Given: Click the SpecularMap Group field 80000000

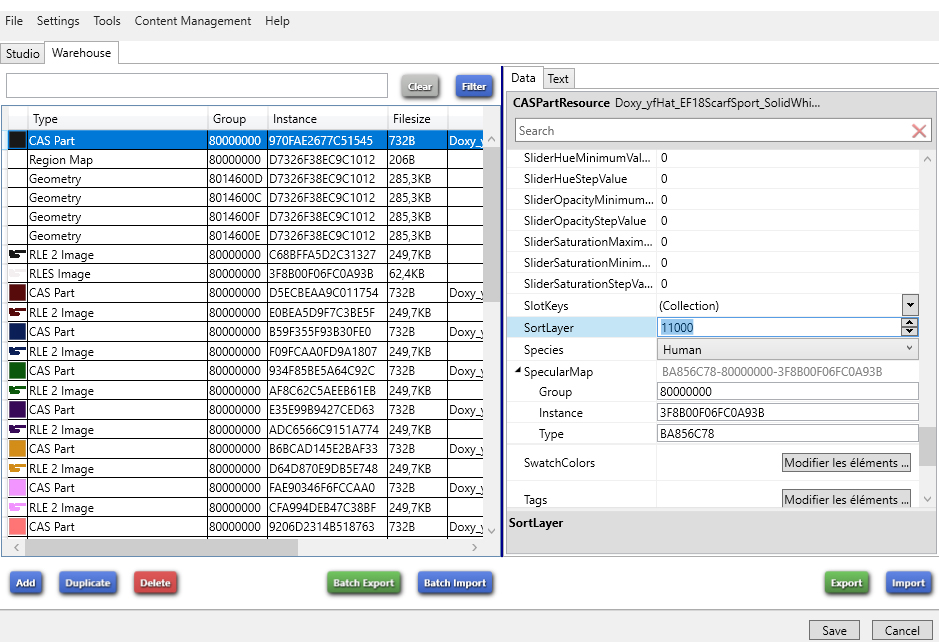Looking at the screenshot, I should point(787,392).
